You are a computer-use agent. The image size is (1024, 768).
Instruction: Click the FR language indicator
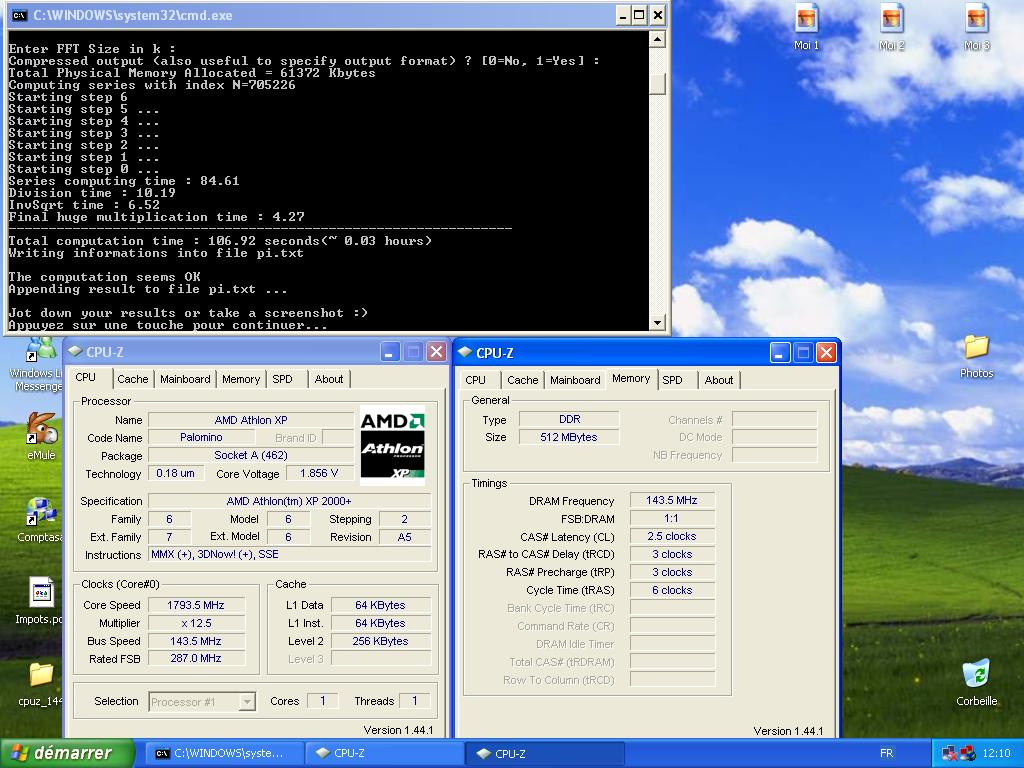(886, 753)
